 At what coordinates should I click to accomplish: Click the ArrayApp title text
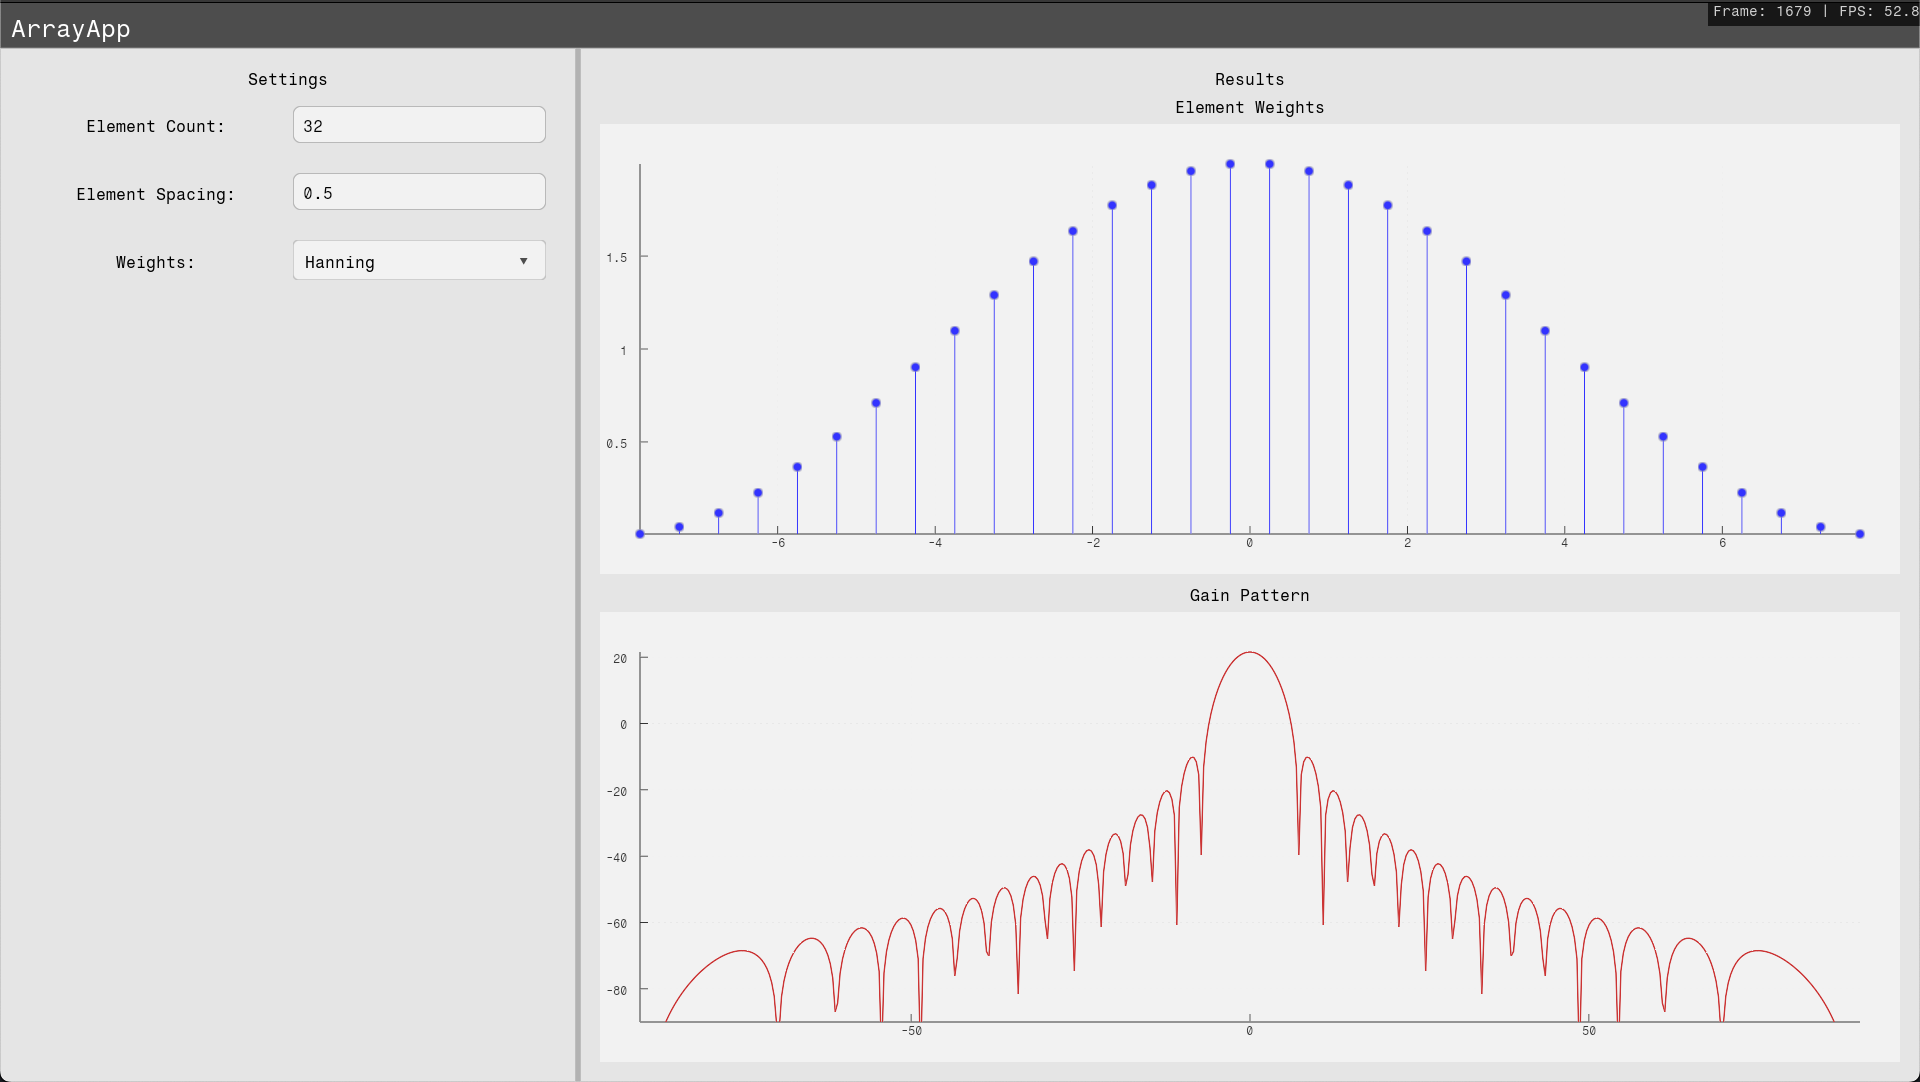(x=71, y=29)
